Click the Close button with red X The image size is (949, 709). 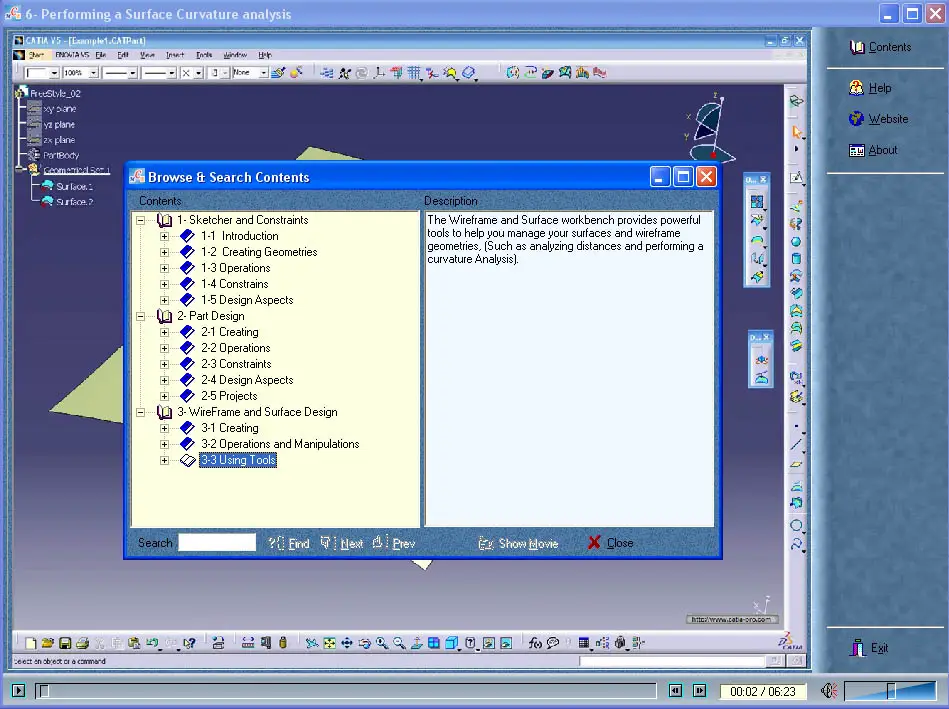(x=611, y=543)
